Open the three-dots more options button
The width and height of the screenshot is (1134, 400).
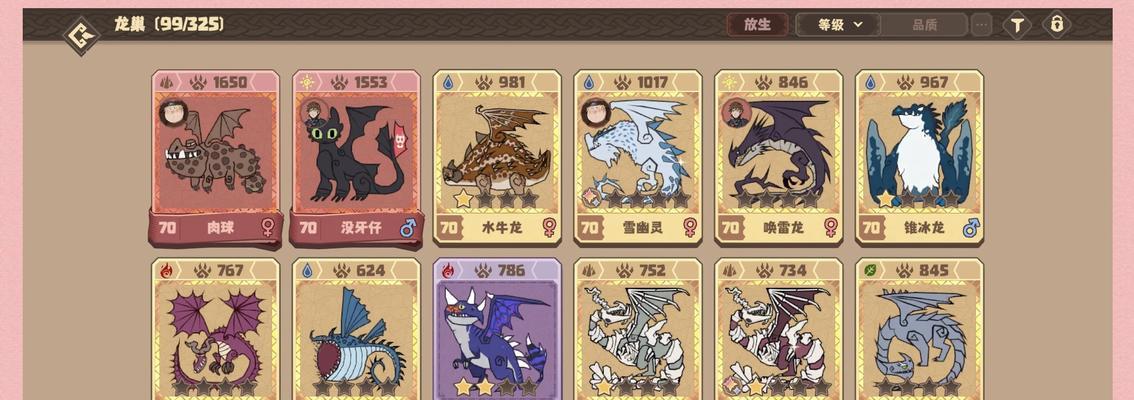click(x=981, y=25)
